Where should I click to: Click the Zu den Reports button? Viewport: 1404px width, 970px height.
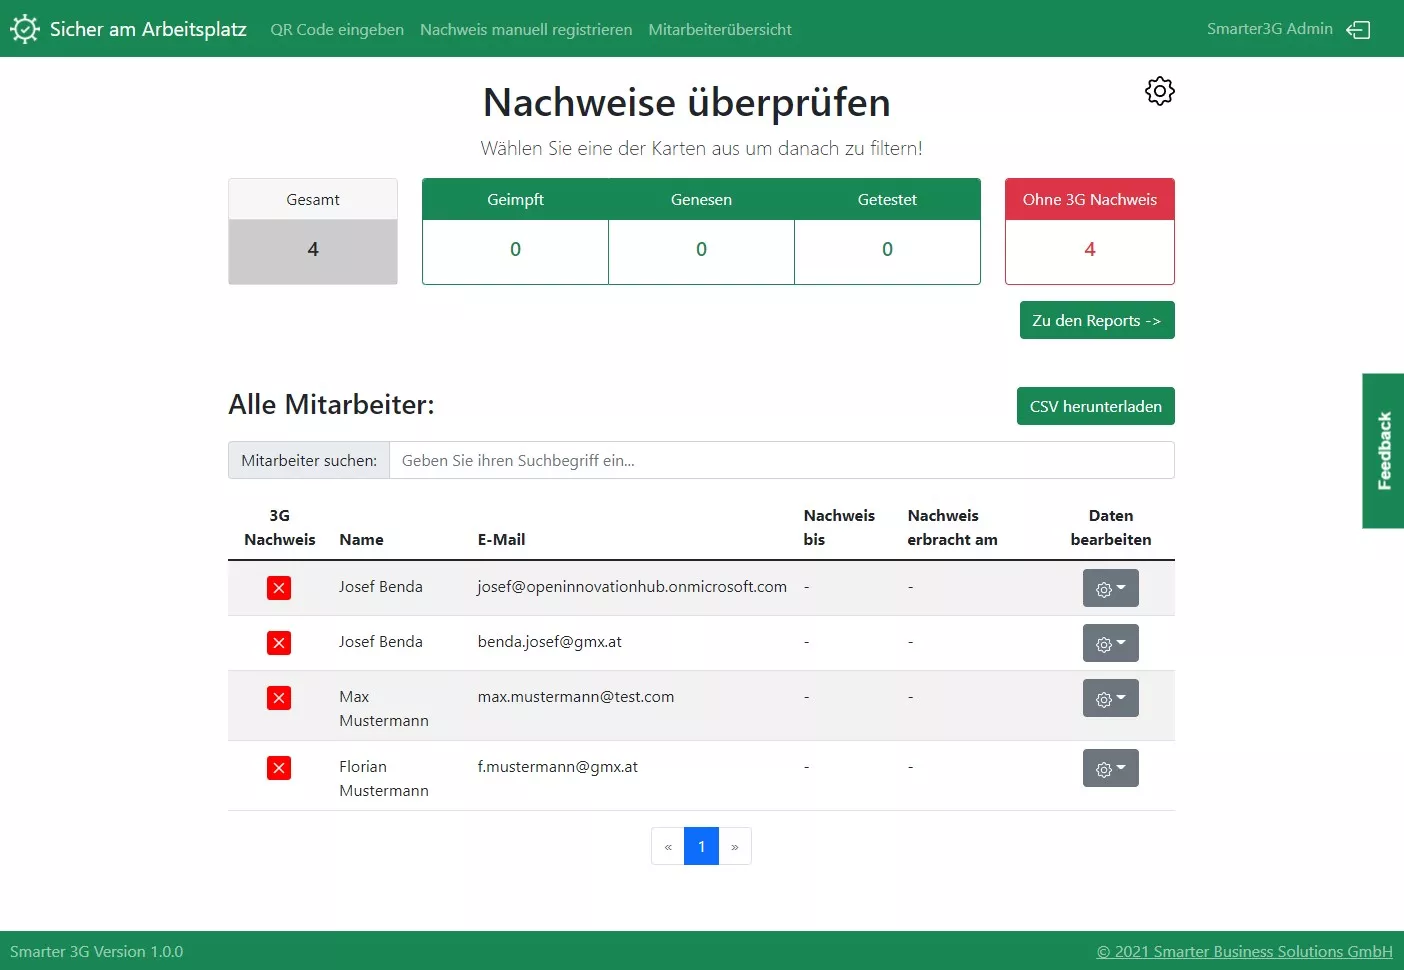(1097, 320)
